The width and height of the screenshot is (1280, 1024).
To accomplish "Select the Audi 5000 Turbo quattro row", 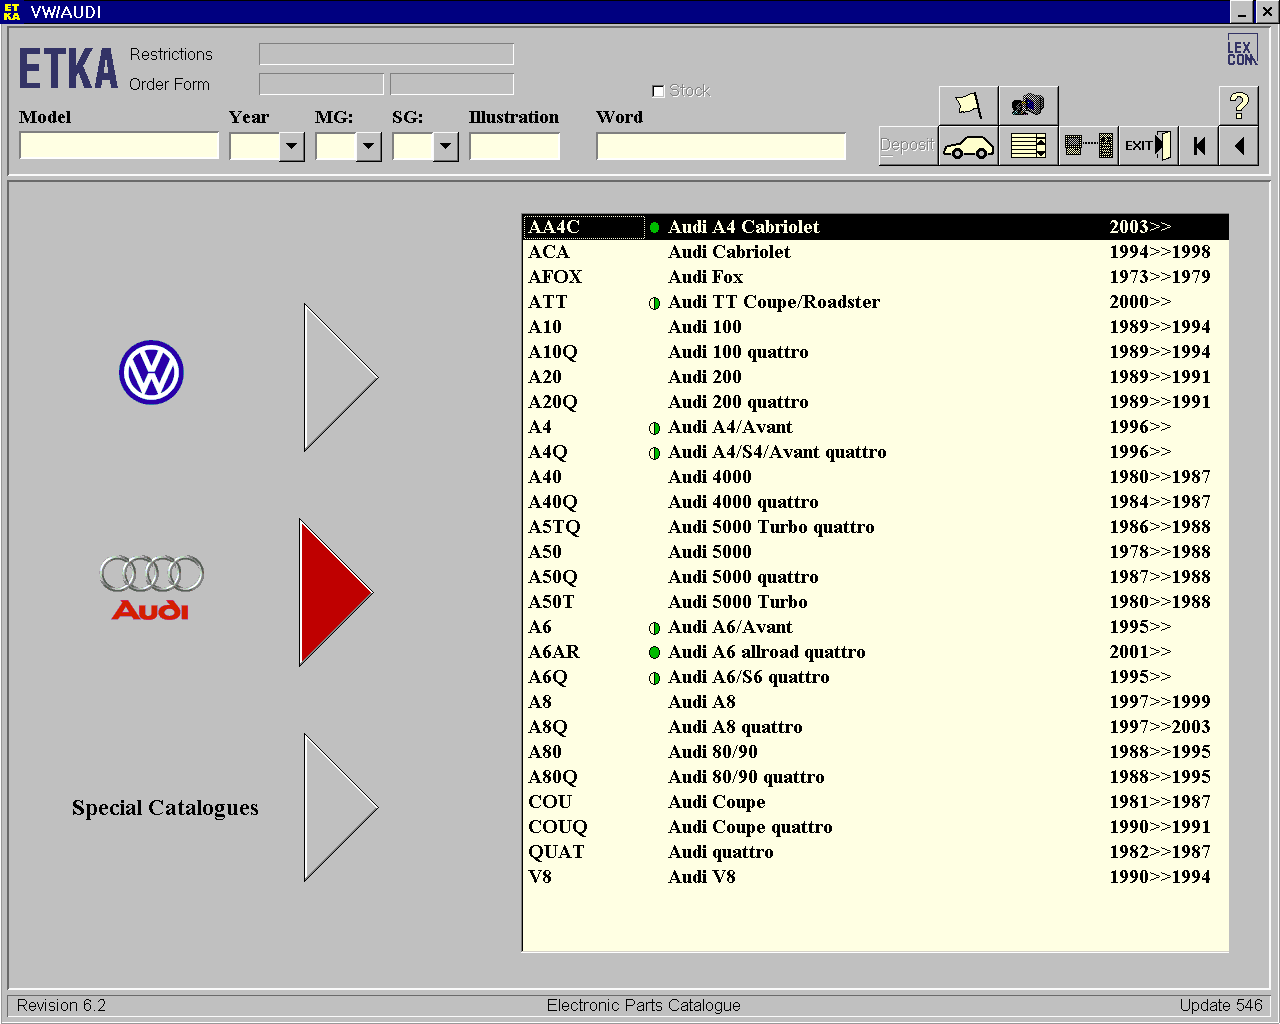I will coord(875,527).
